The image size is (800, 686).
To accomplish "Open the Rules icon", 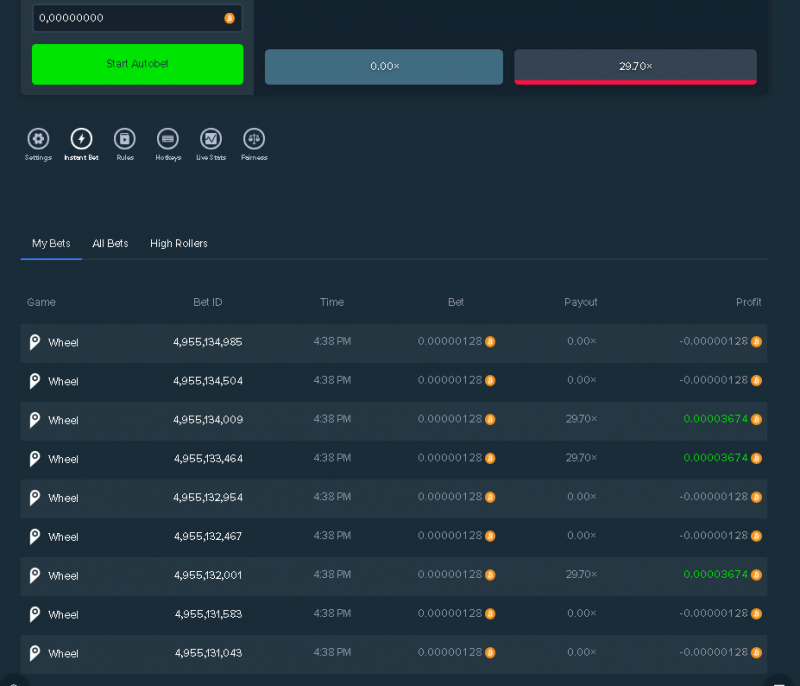I will pyautogui.click(x=124, y=139).
